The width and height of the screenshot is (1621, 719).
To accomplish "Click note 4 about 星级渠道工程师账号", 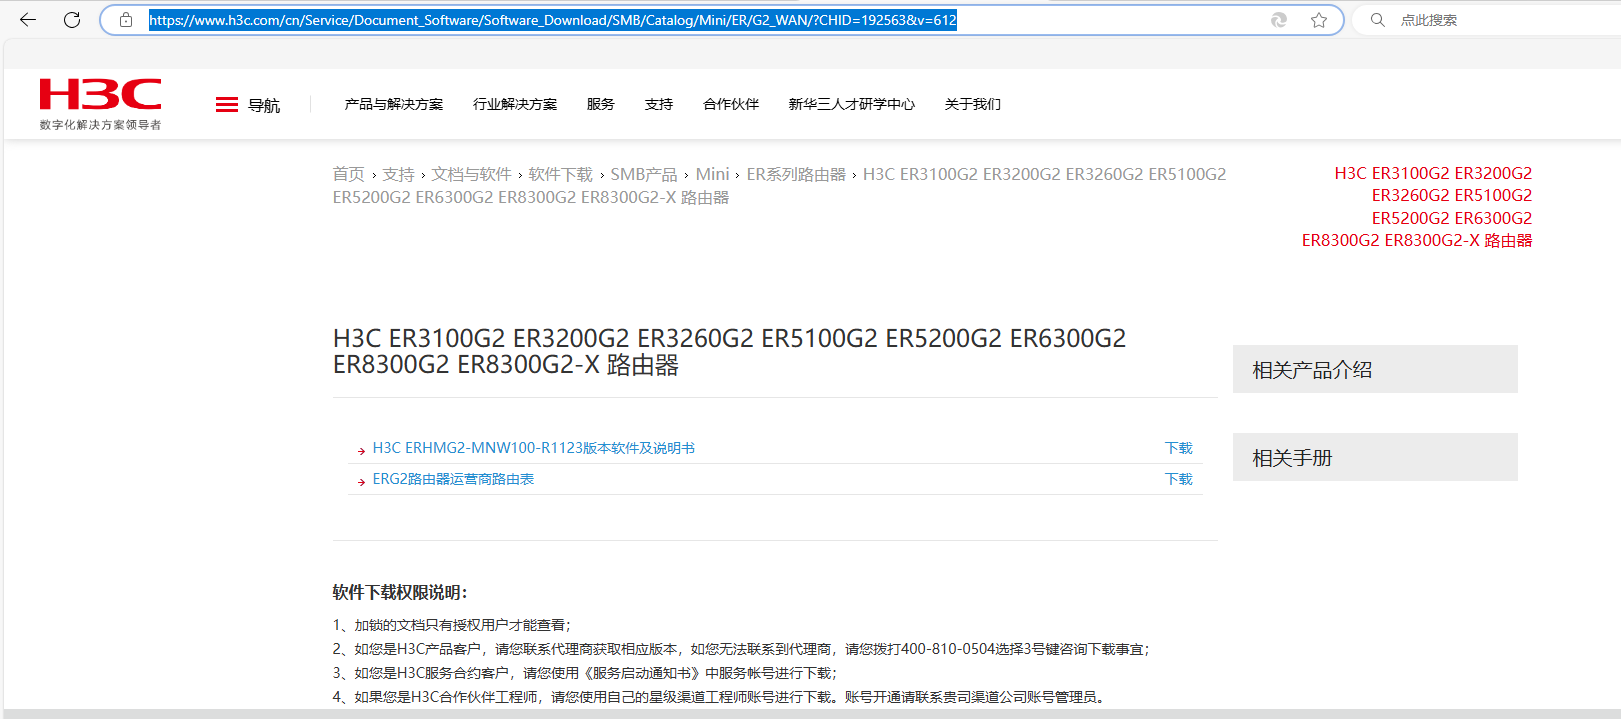I will click(x=721, y=697).
